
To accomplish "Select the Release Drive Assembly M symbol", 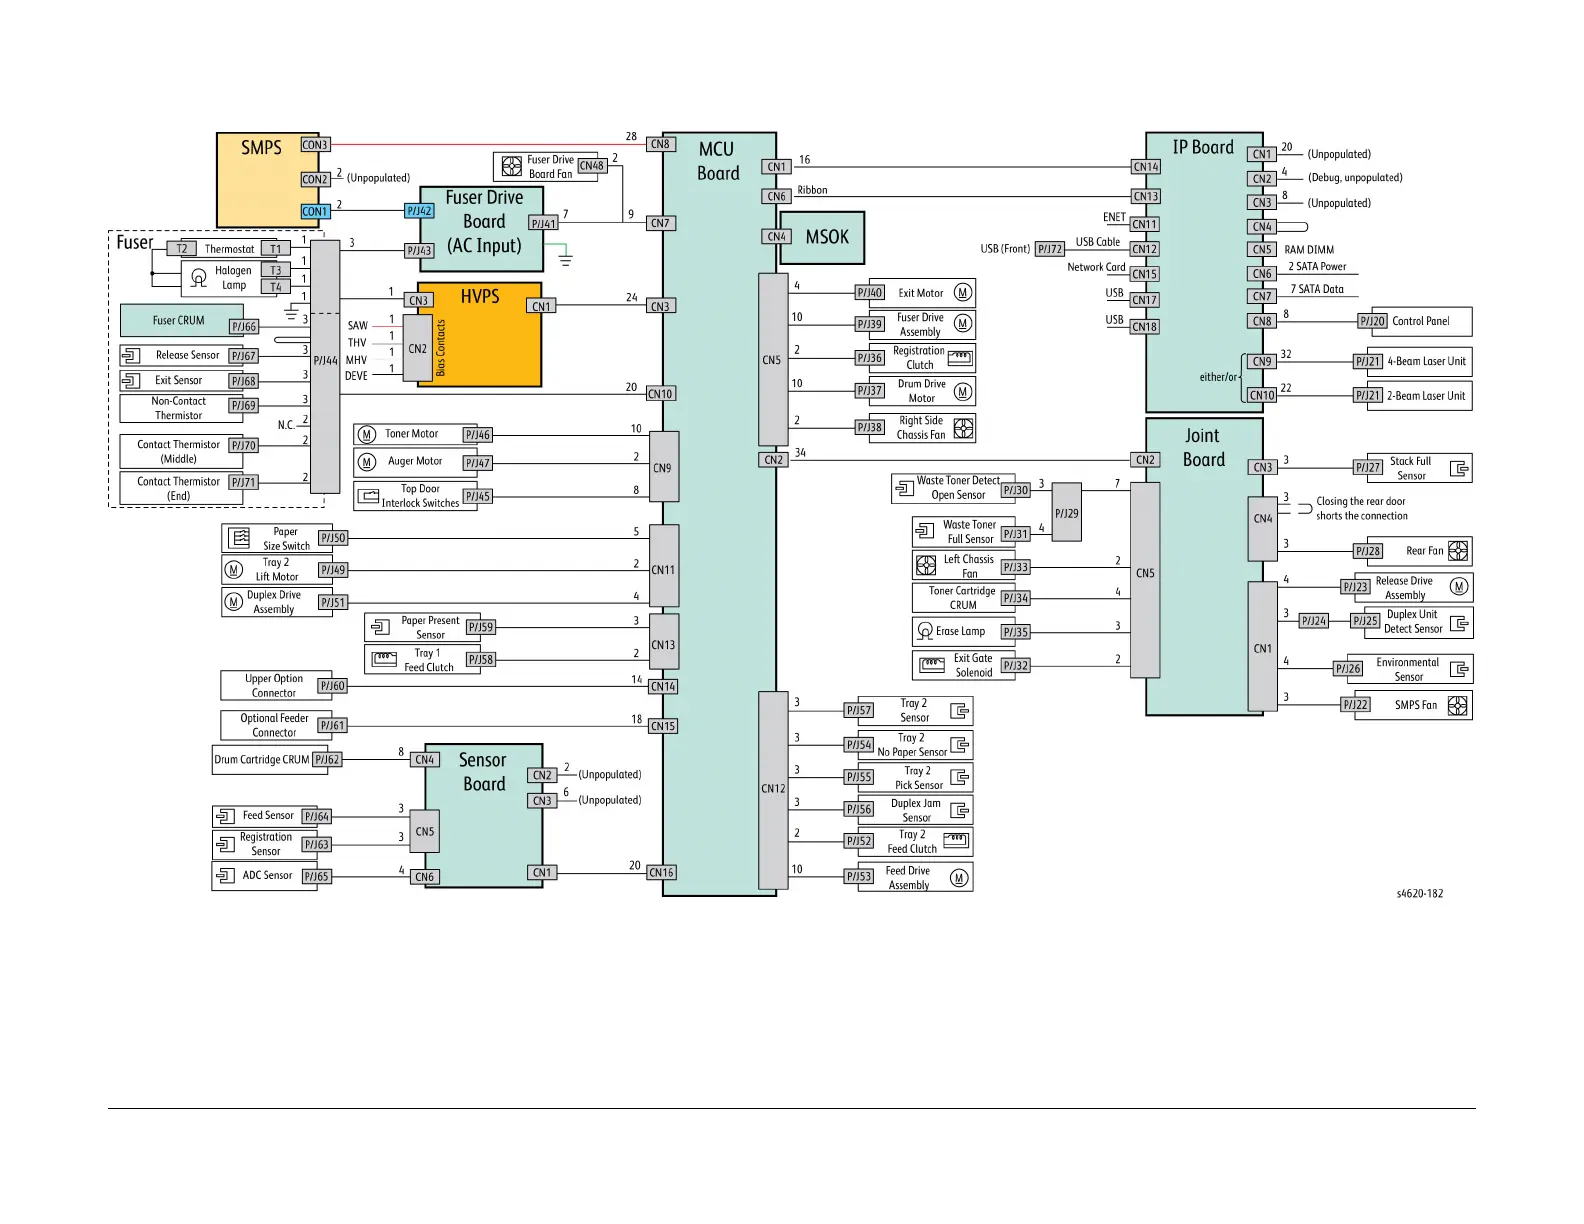I will (x=1459, y=587).
